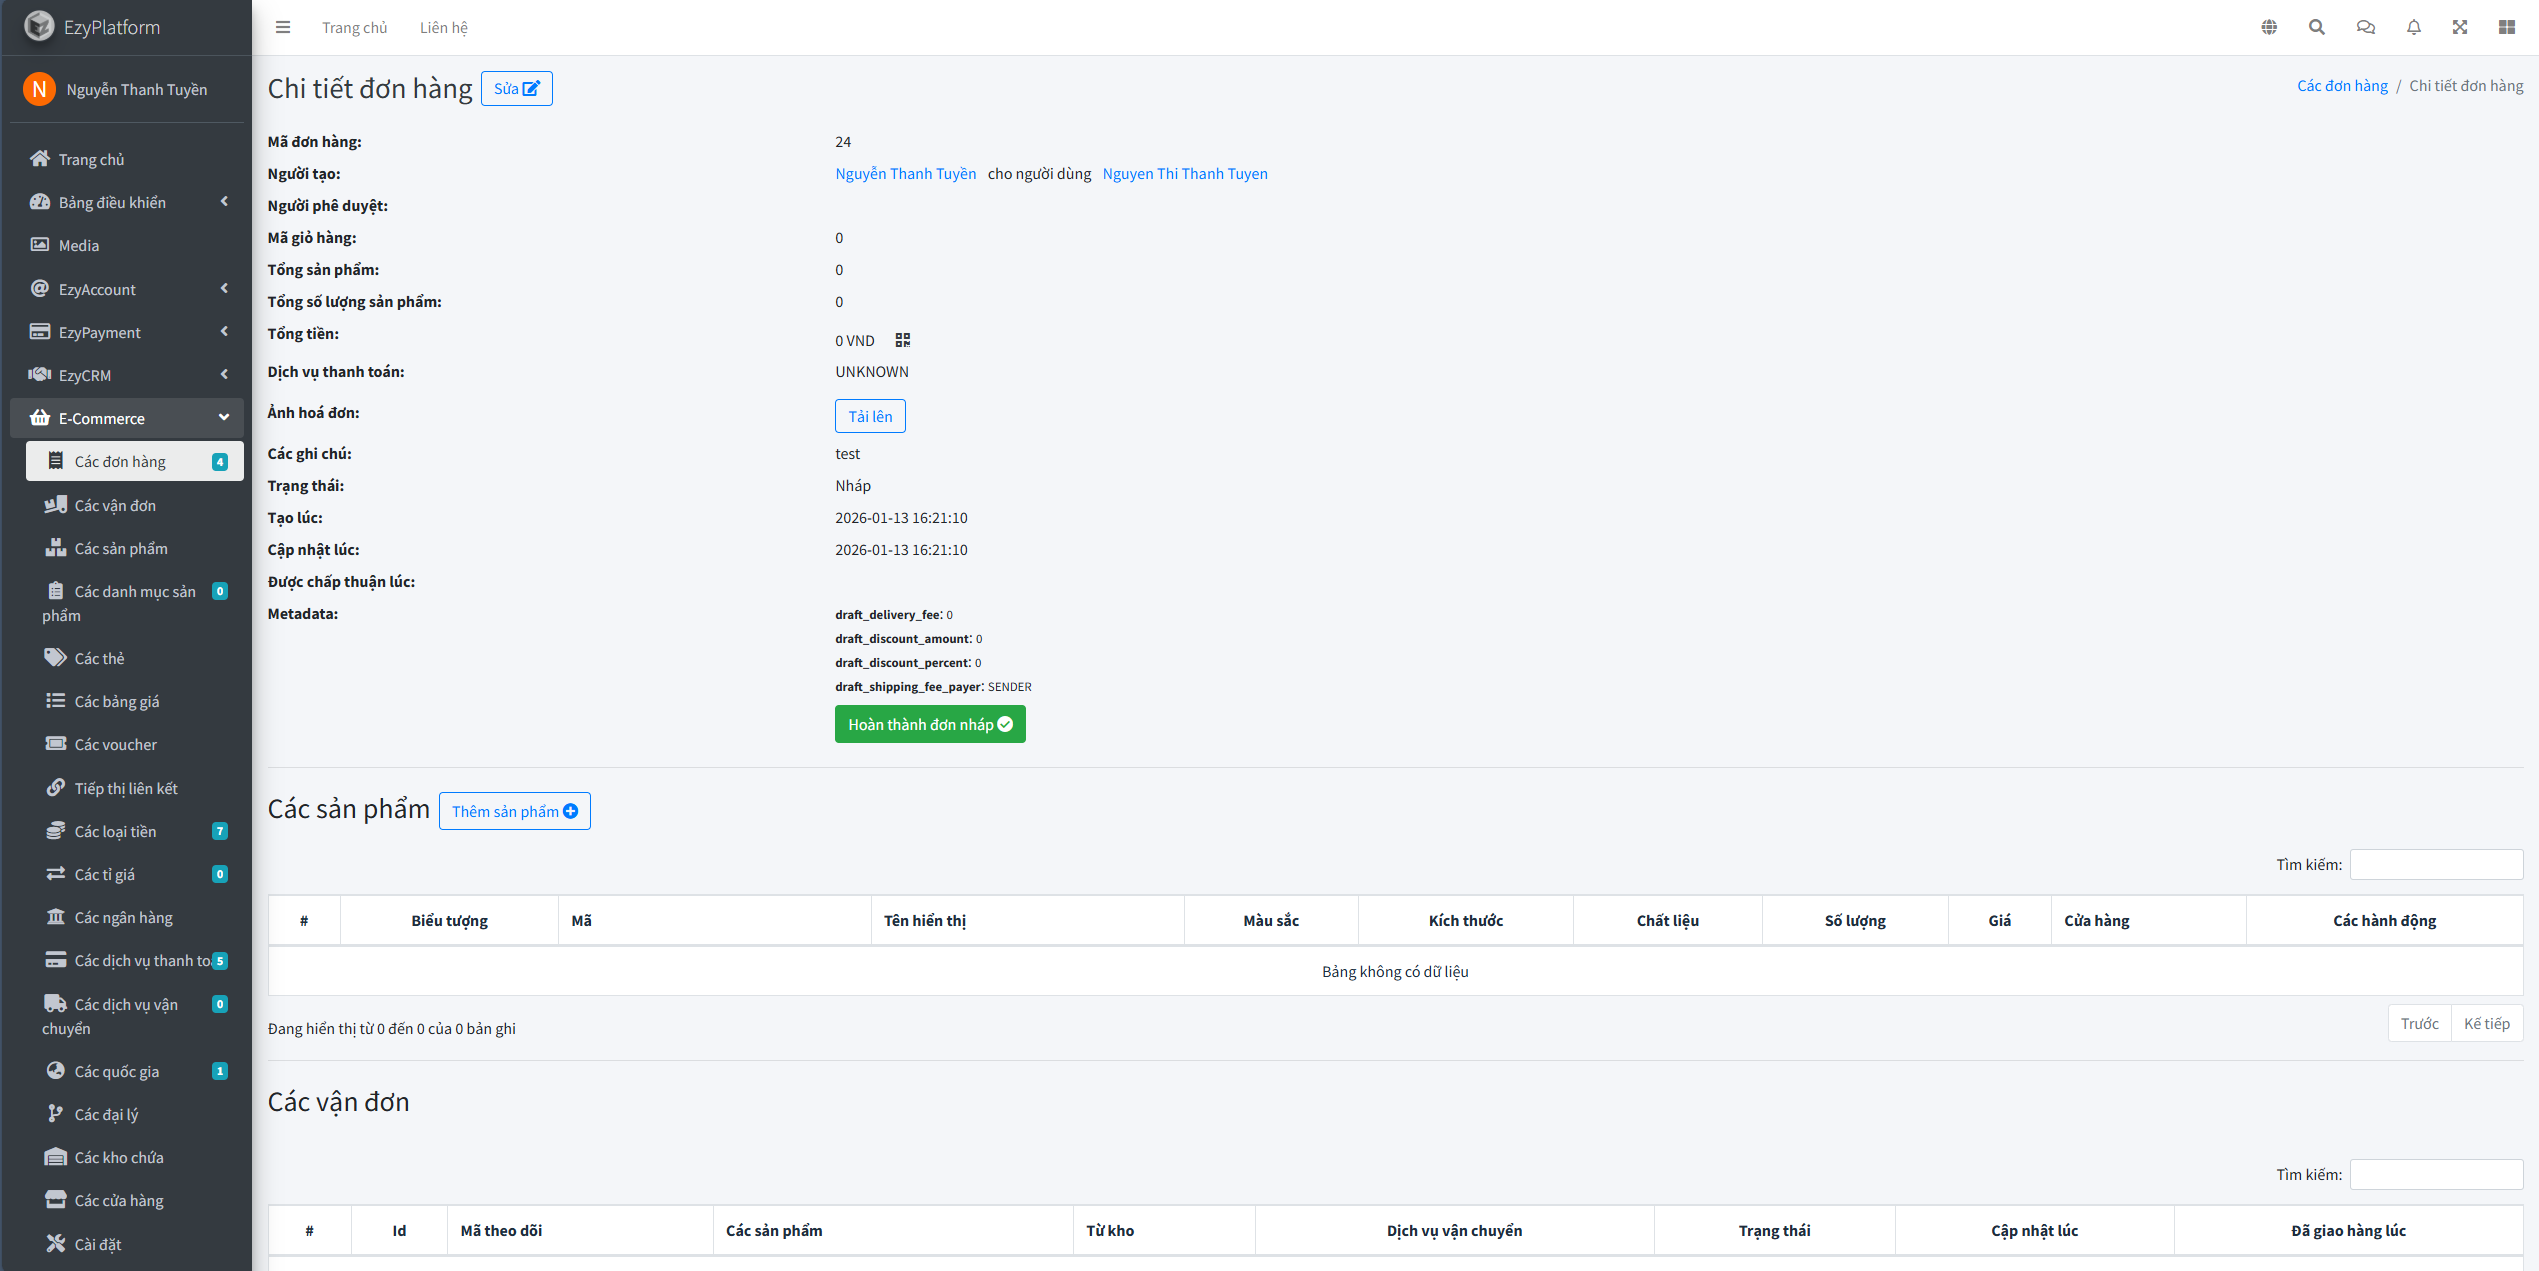The height and width of the screenshot is (1271, 2539).
Task: Click the user avatar N icon
Action: tap(39, 89)
